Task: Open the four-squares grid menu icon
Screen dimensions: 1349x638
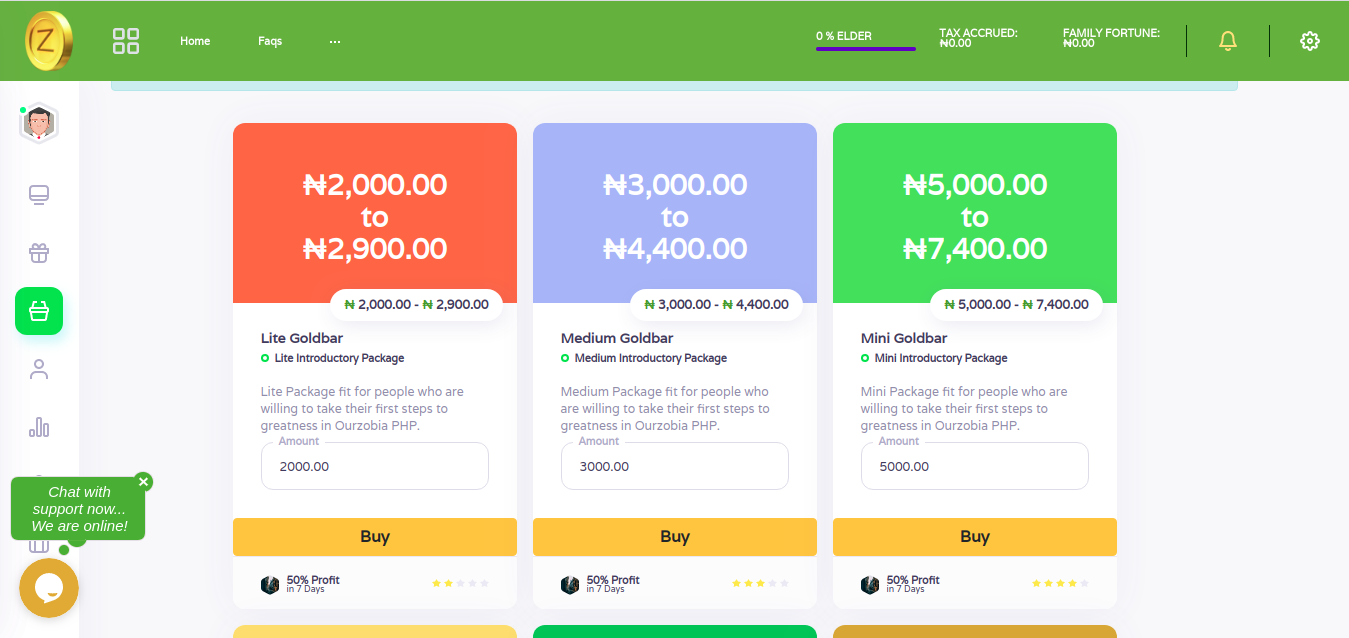Action: click(x=126, y=41)
